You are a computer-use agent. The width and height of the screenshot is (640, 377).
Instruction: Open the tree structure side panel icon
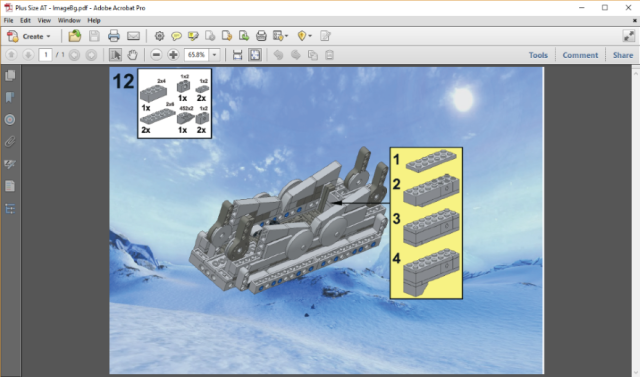pyautogui.click(x=10, y=209)
